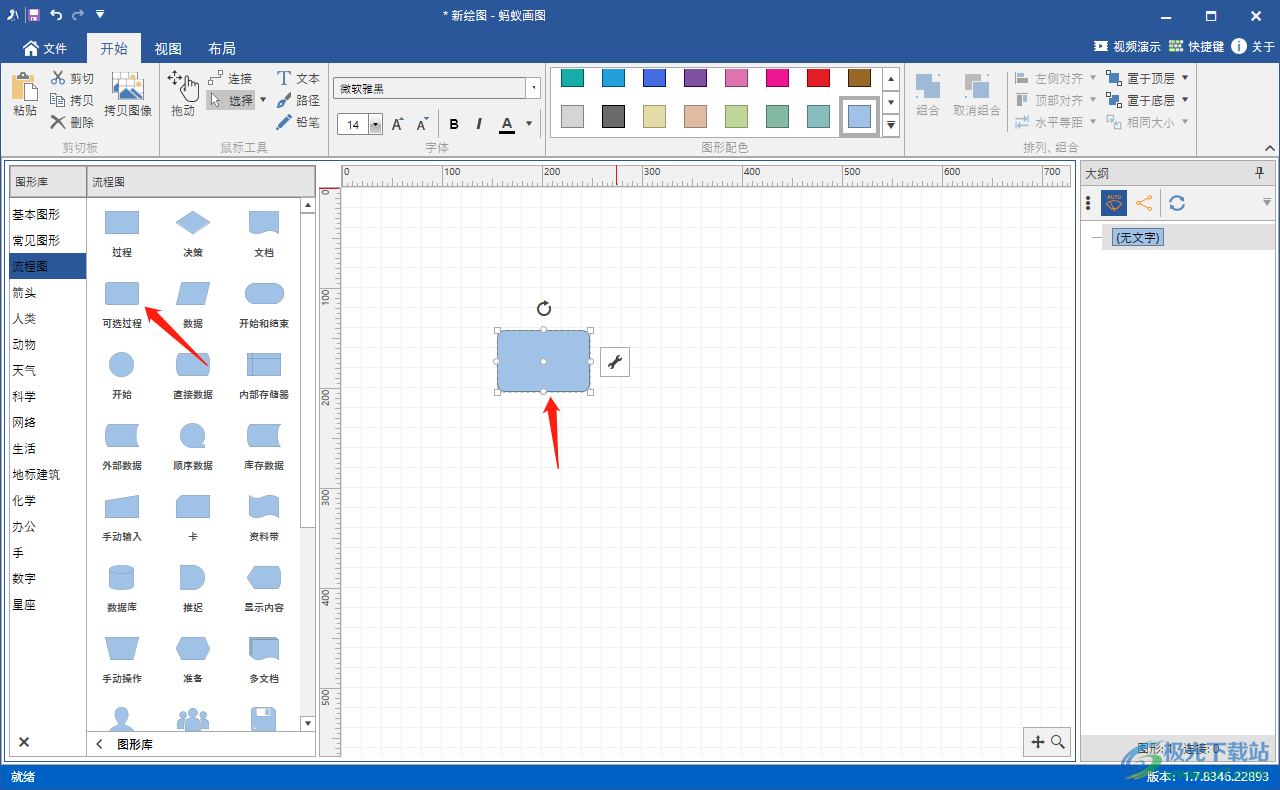Select the (无文字) outline item
The height and width of the screenshot is (790, 1280).
(x=1139, y=238)
